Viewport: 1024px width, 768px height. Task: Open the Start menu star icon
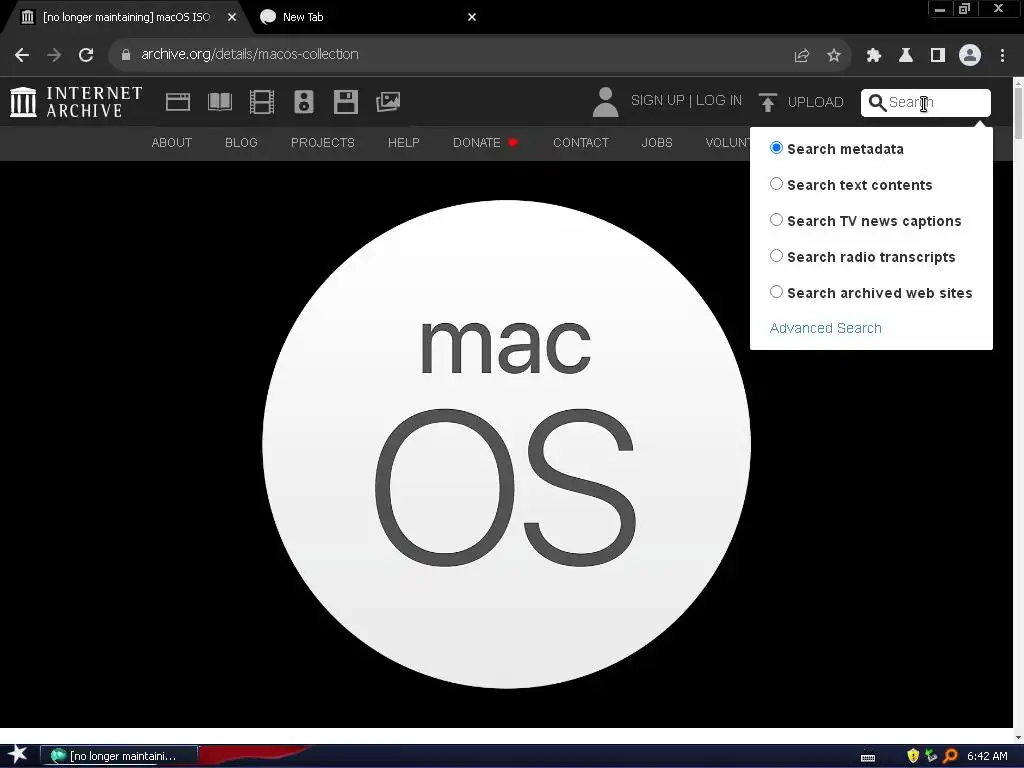[18, 754]
